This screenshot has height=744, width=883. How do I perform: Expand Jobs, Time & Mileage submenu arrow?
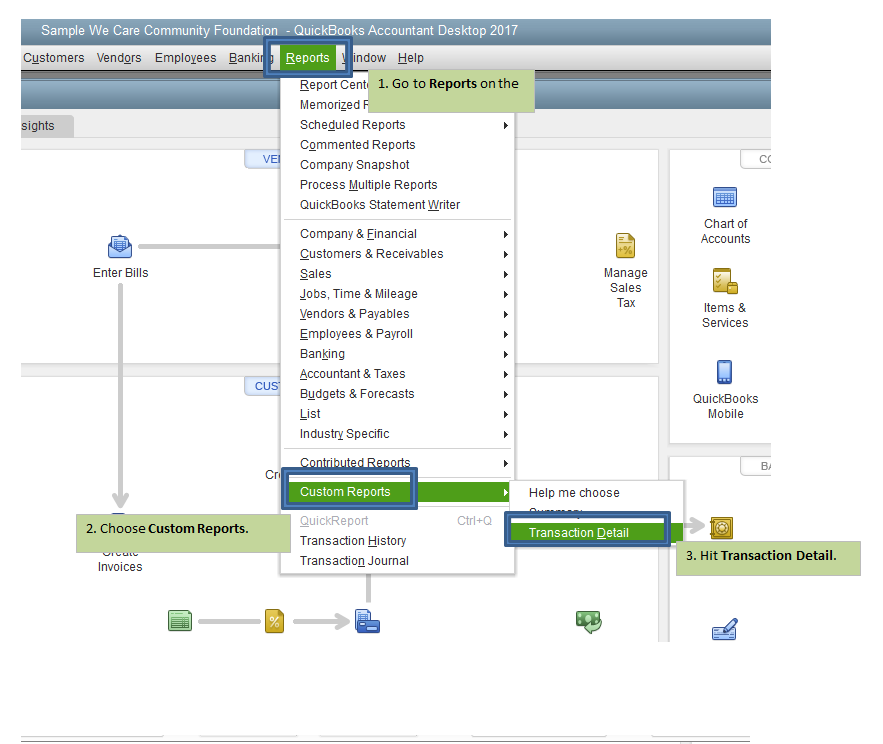coord(506,295)
